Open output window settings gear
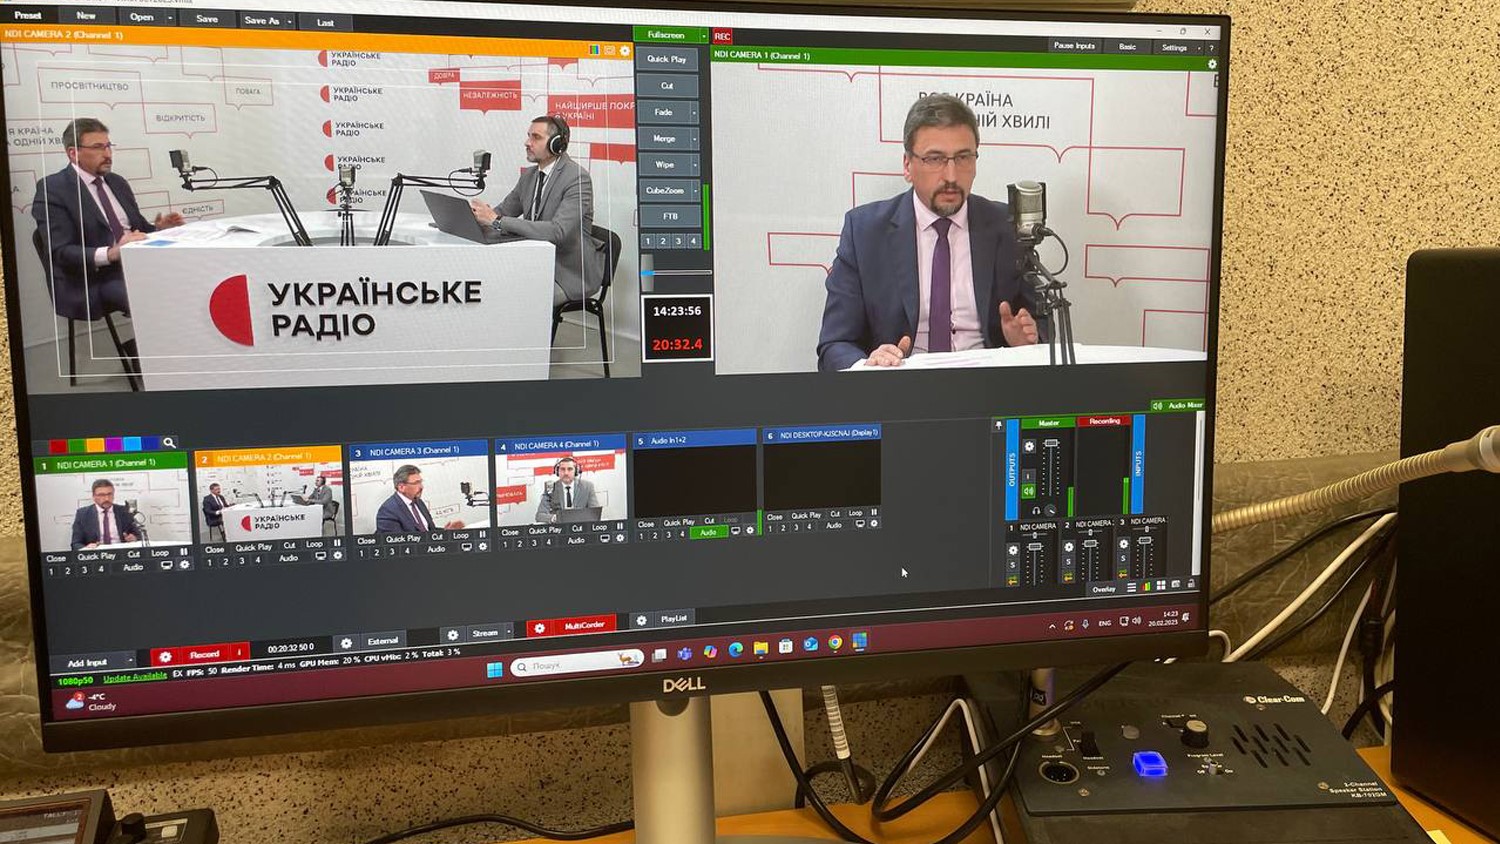This screenshot has height=844, width=1500. pyautogui.click(x=1212, y=64)
